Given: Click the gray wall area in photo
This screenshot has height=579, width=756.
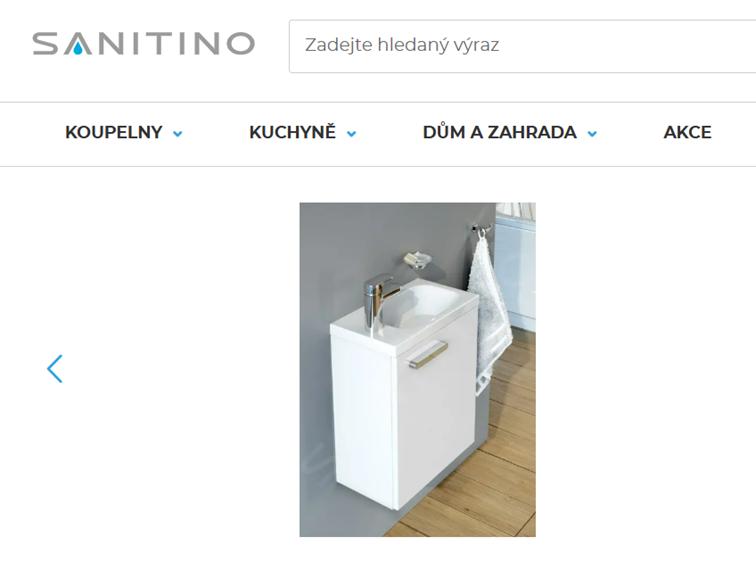Looking at the screenshot, I should tap(347, 251).
